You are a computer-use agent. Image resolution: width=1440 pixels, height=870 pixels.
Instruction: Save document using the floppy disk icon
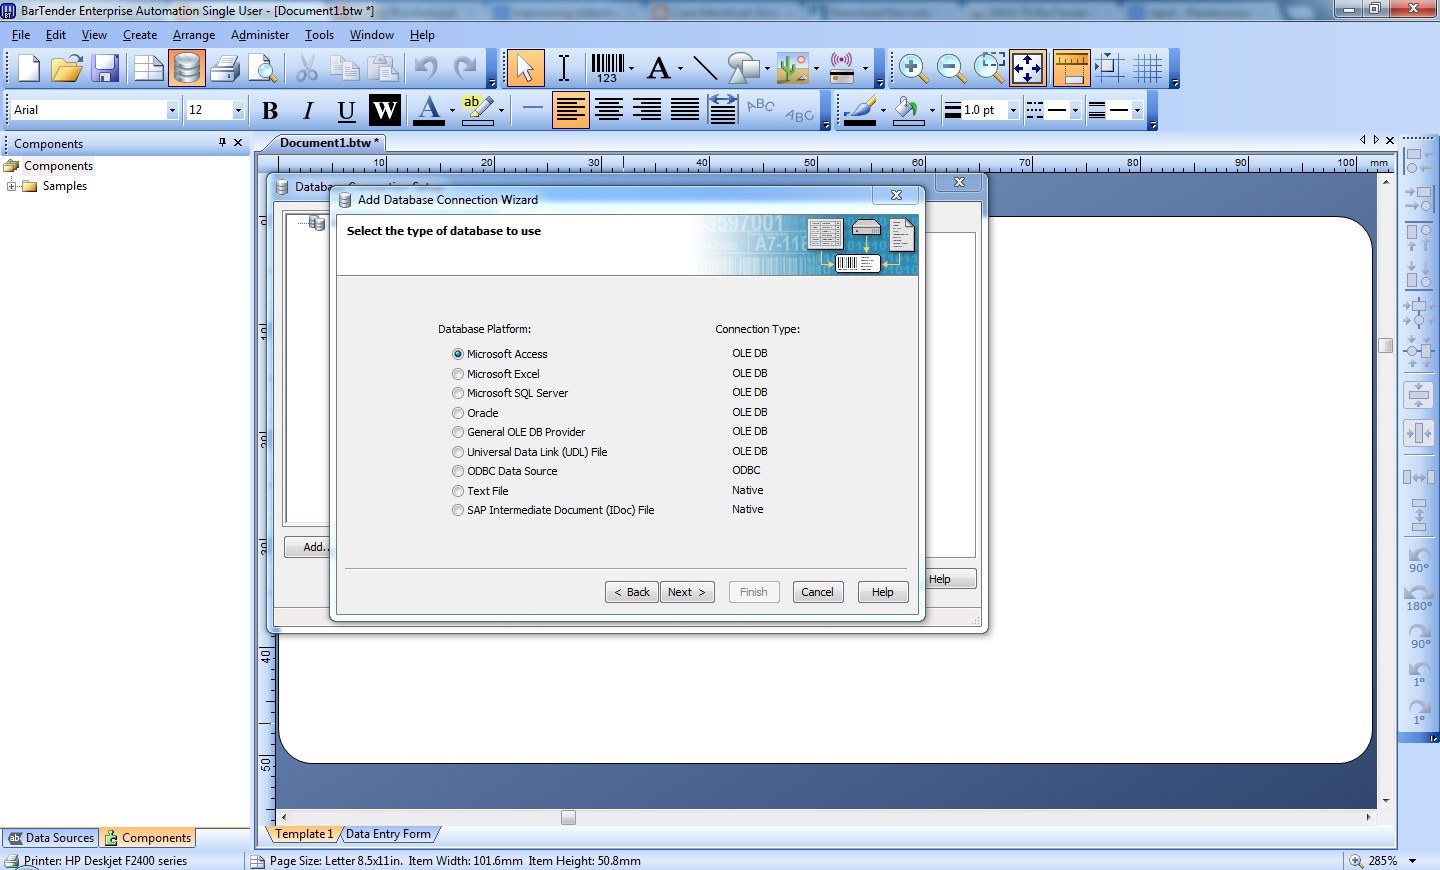click(105, 69)
